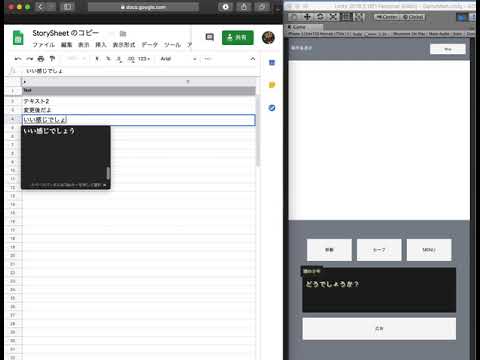Toggle Mute Audio in Game view
Viewport: 480px width, 360px height.
439,34
